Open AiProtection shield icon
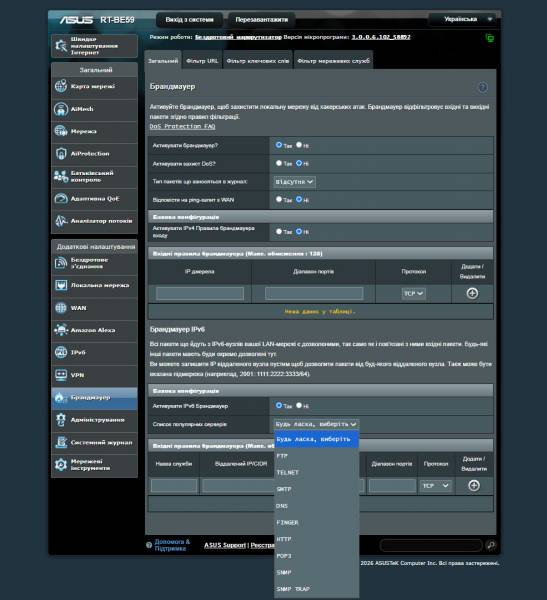 (x=61, y=153)
